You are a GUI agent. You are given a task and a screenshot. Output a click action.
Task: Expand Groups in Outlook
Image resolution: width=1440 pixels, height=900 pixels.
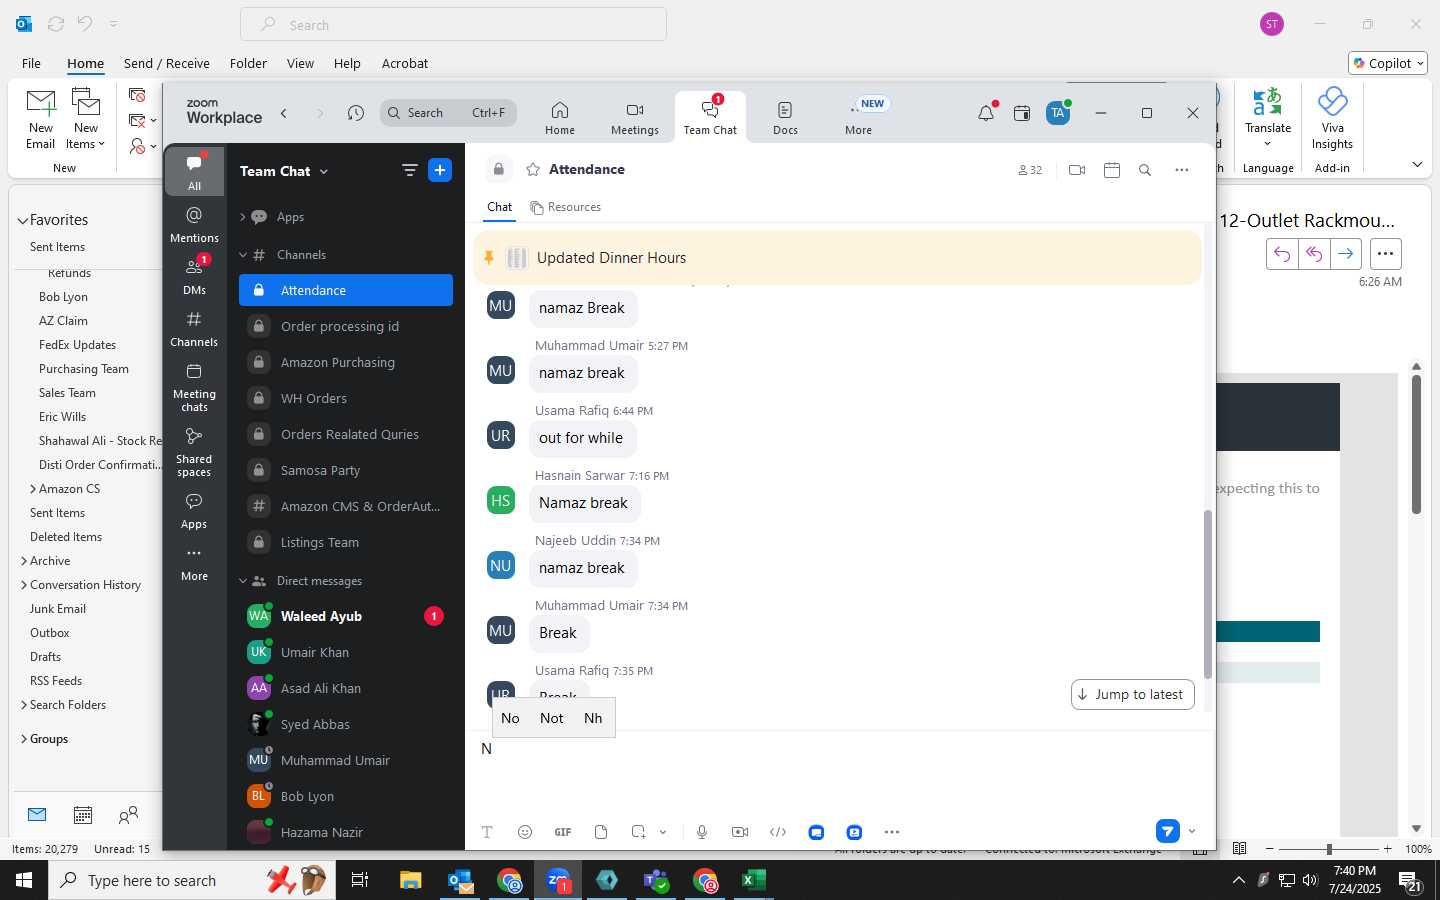pyautogui.click(x=24, y=739)
